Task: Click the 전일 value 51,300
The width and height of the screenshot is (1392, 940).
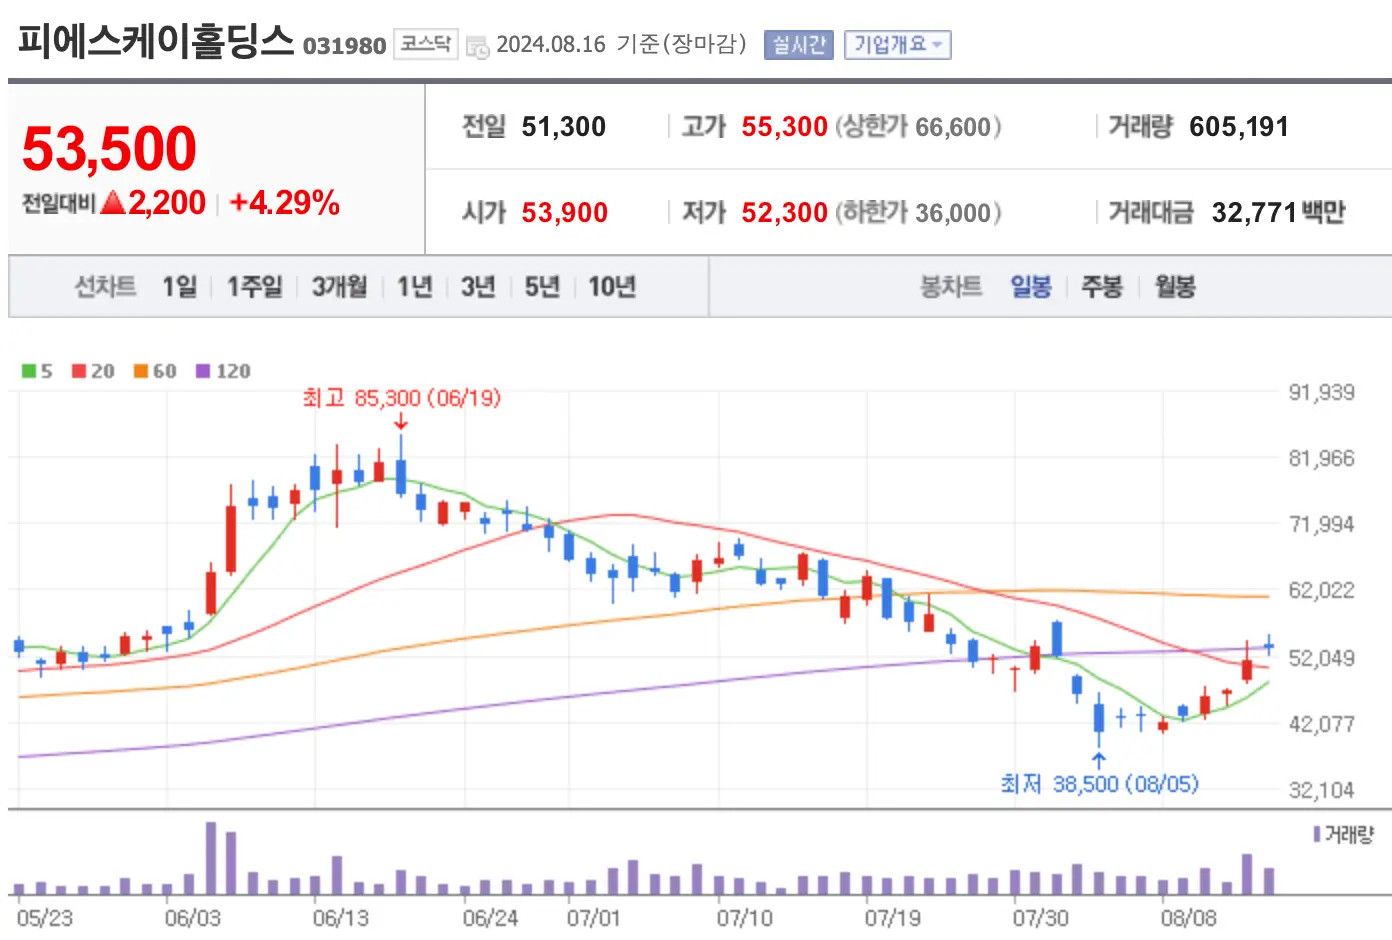Action: [564, 127]
